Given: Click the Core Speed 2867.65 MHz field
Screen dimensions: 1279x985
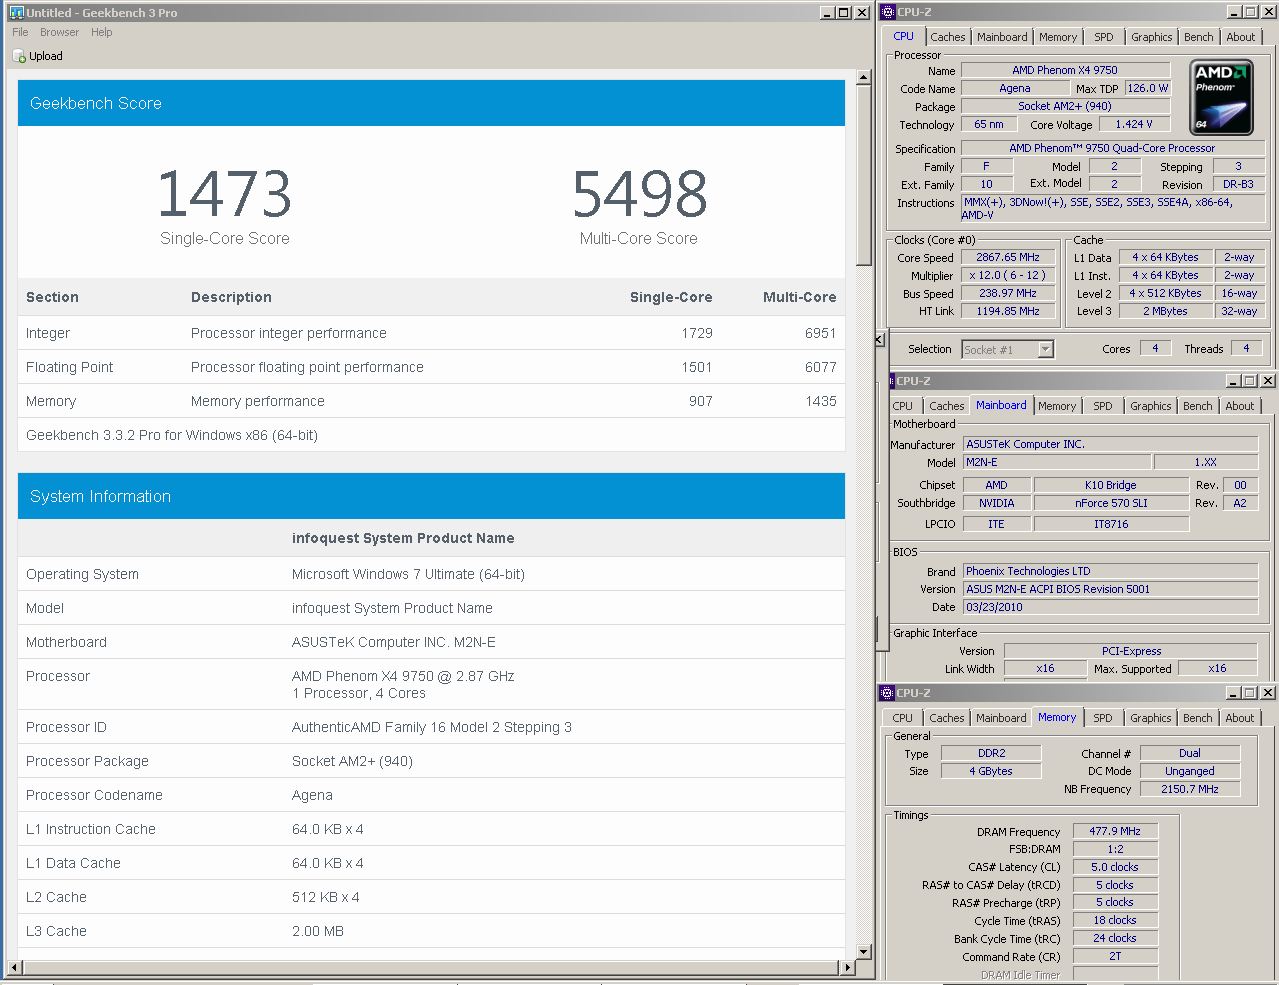Looking at the screenshot, I should coord(1008,257).
